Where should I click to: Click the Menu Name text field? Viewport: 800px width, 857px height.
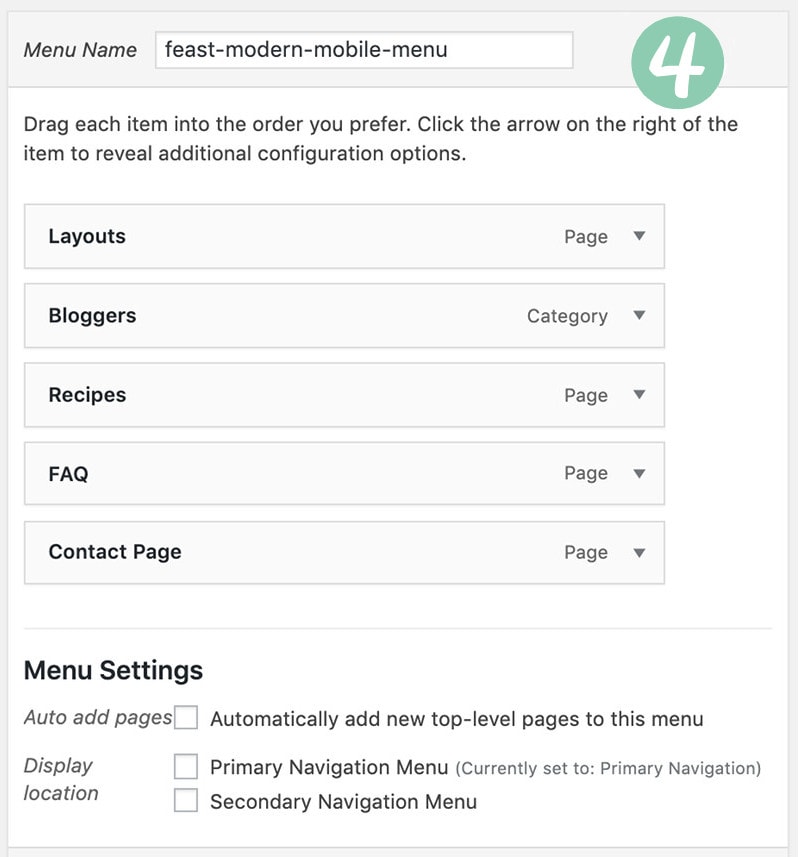tap(364, 50)
